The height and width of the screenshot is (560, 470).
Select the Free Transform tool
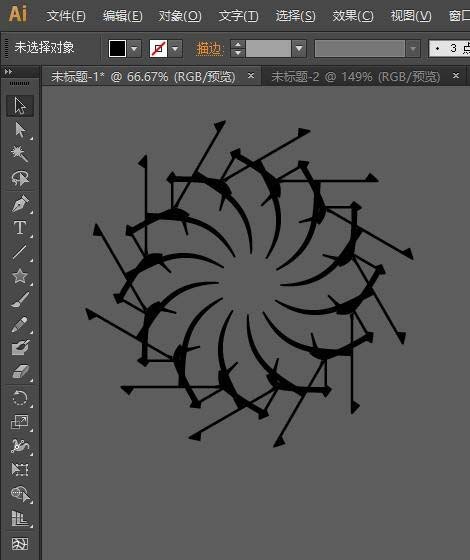20,470
